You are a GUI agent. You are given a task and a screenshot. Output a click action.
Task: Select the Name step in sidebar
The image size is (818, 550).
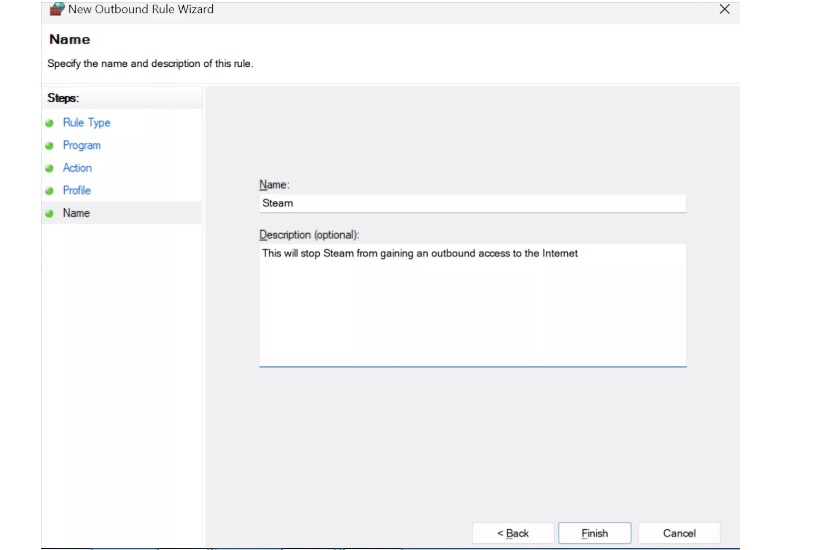pos(76,213)
